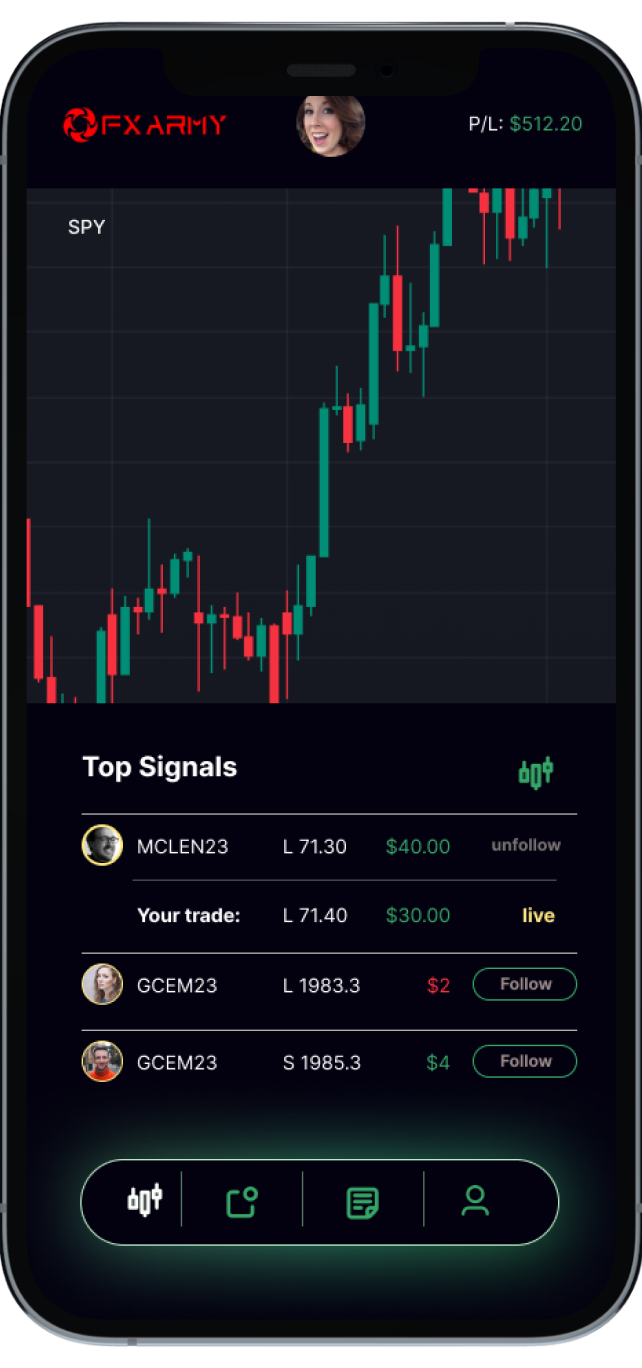This screenshot has width=642, height=1368.
Task: Tap the MCLEN23 trader avatar
Action: (102, 845)
